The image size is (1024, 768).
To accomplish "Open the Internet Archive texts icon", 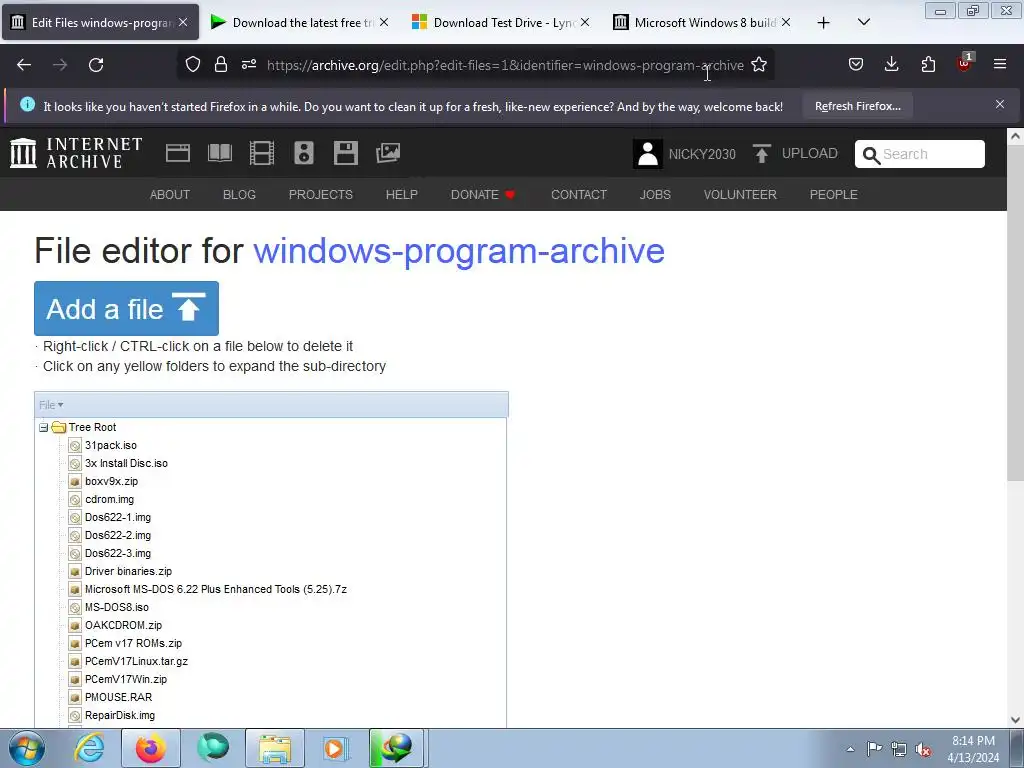I will click(x=219, y=153).
